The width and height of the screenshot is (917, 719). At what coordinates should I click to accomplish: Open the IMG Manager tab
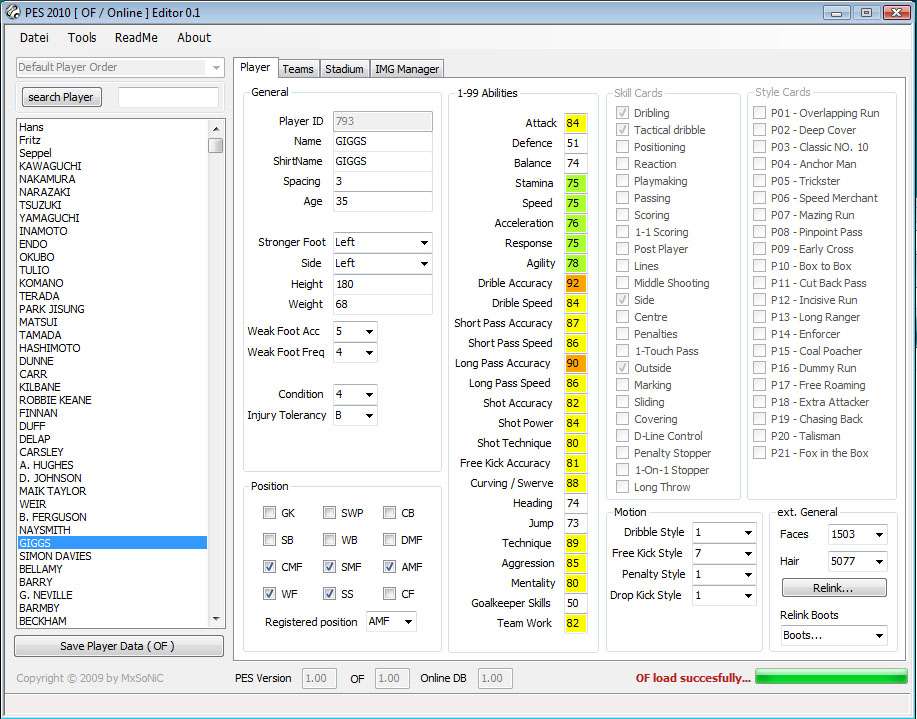406,69
